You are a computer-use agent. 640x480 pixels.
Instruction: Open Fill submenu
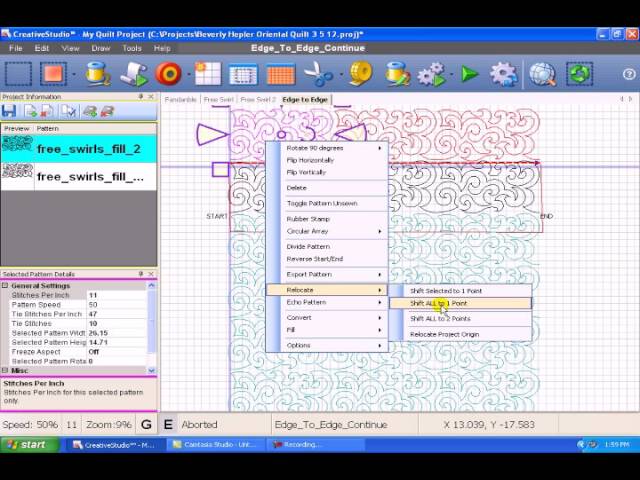pyautogui.click(x=327, y=330)
